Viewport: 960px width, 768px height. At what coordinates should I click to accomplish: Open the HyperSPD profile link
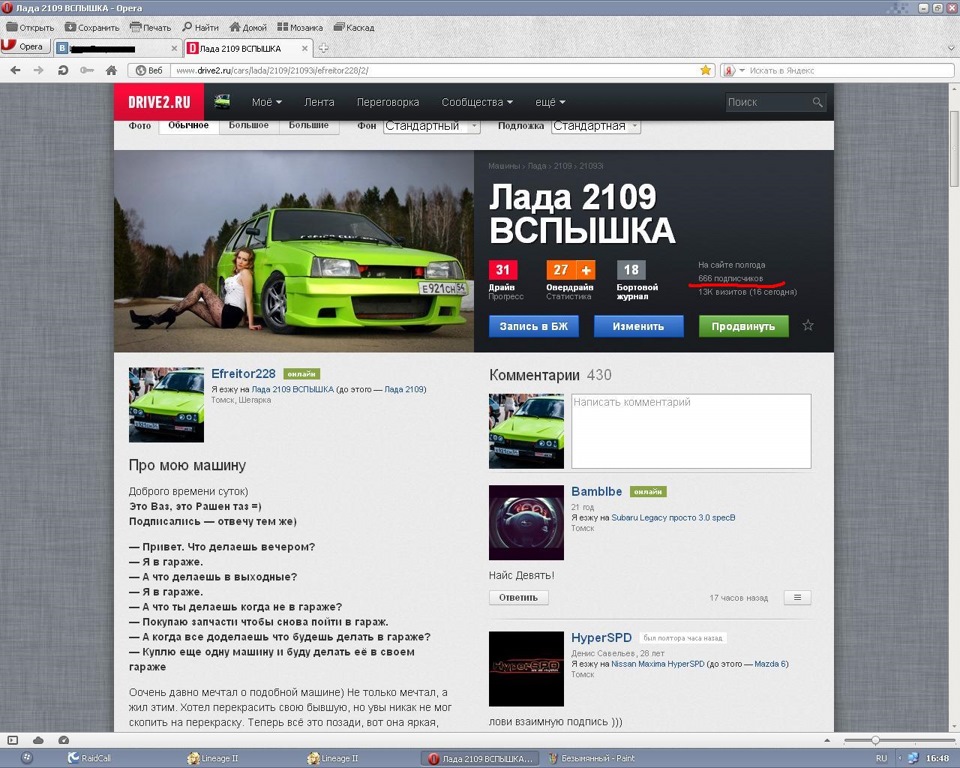pos(601,638)
